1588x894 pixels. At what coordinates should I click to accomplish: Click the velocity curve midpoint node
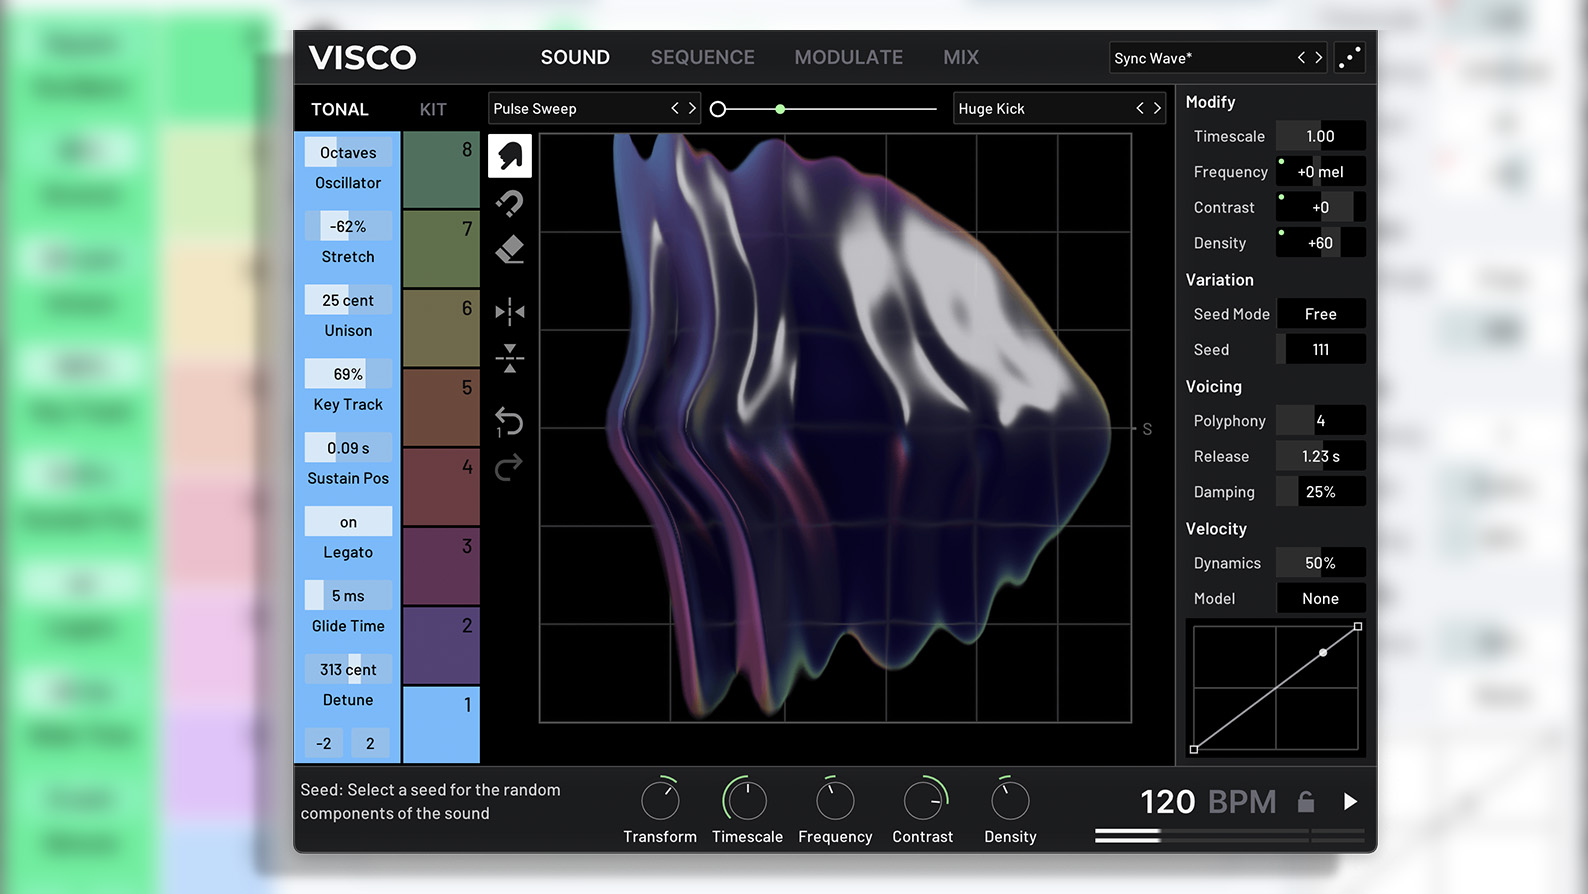point(1323,653)
